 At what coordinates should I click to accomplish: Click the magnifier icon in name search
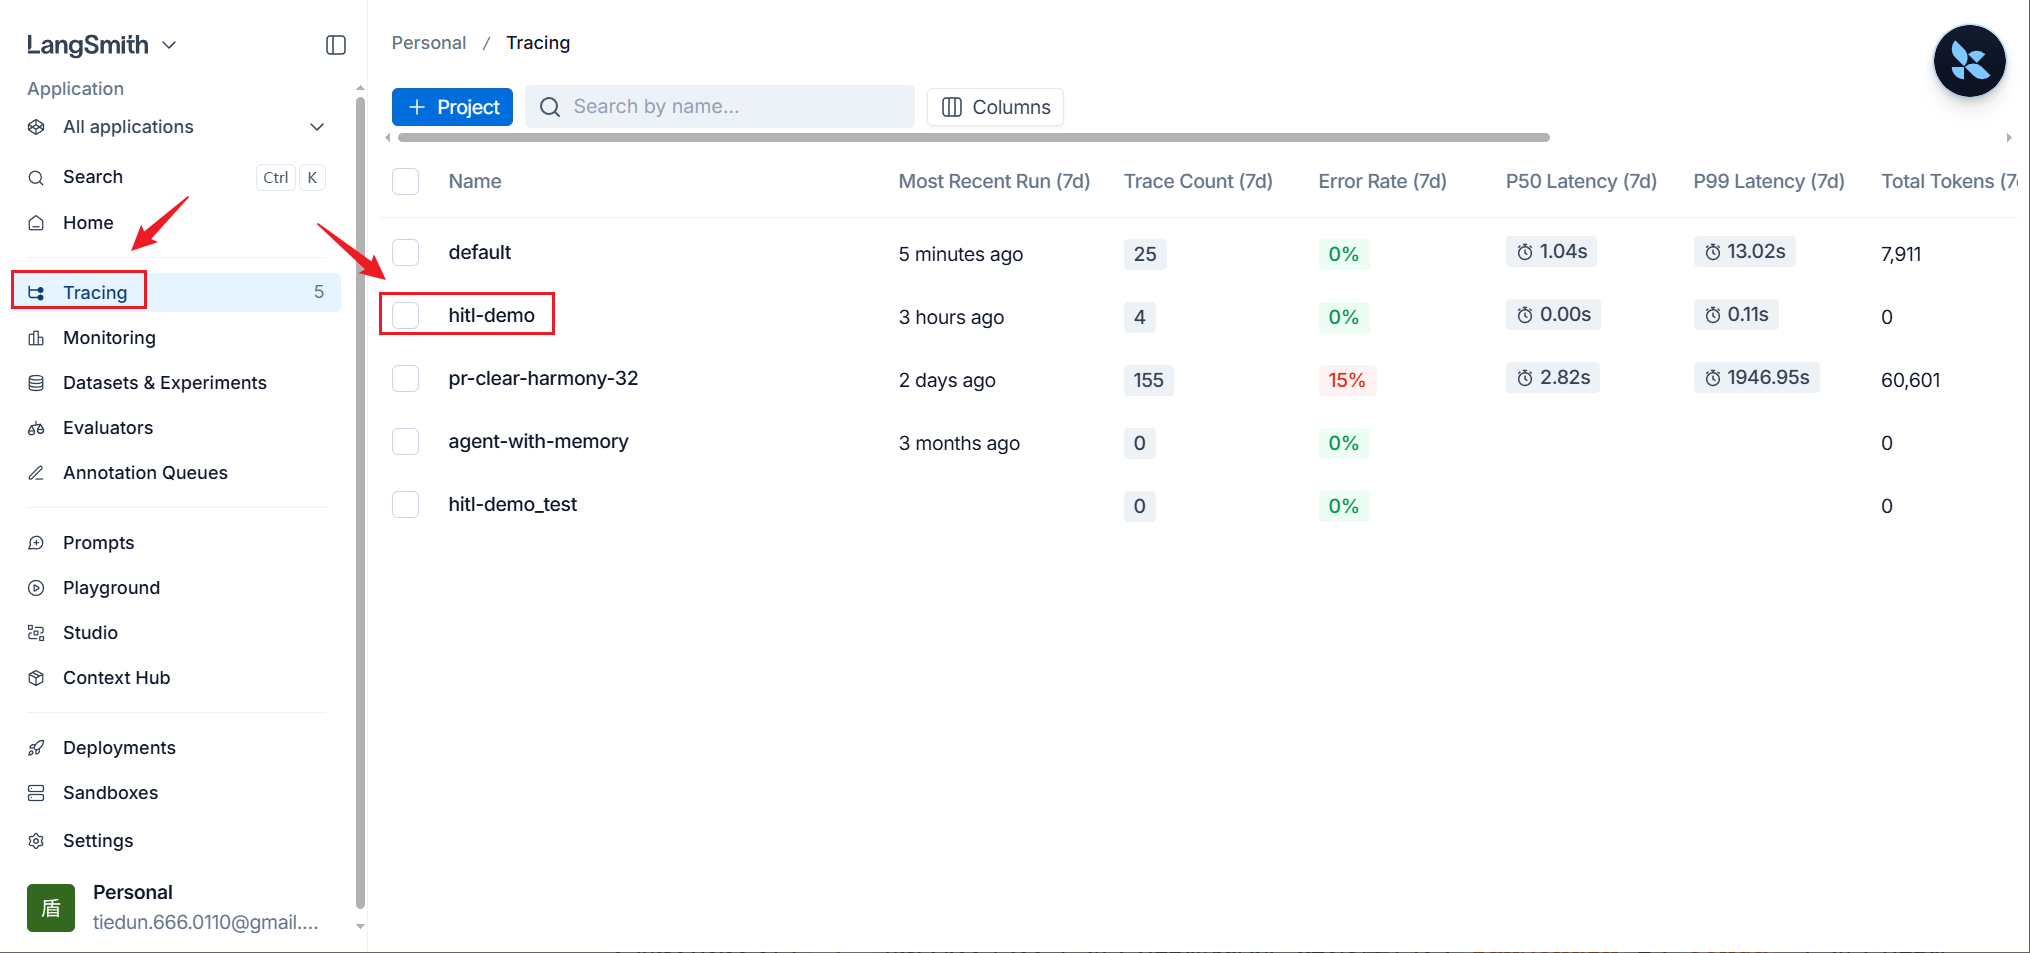pyautogui.click(x=550, y=107)
